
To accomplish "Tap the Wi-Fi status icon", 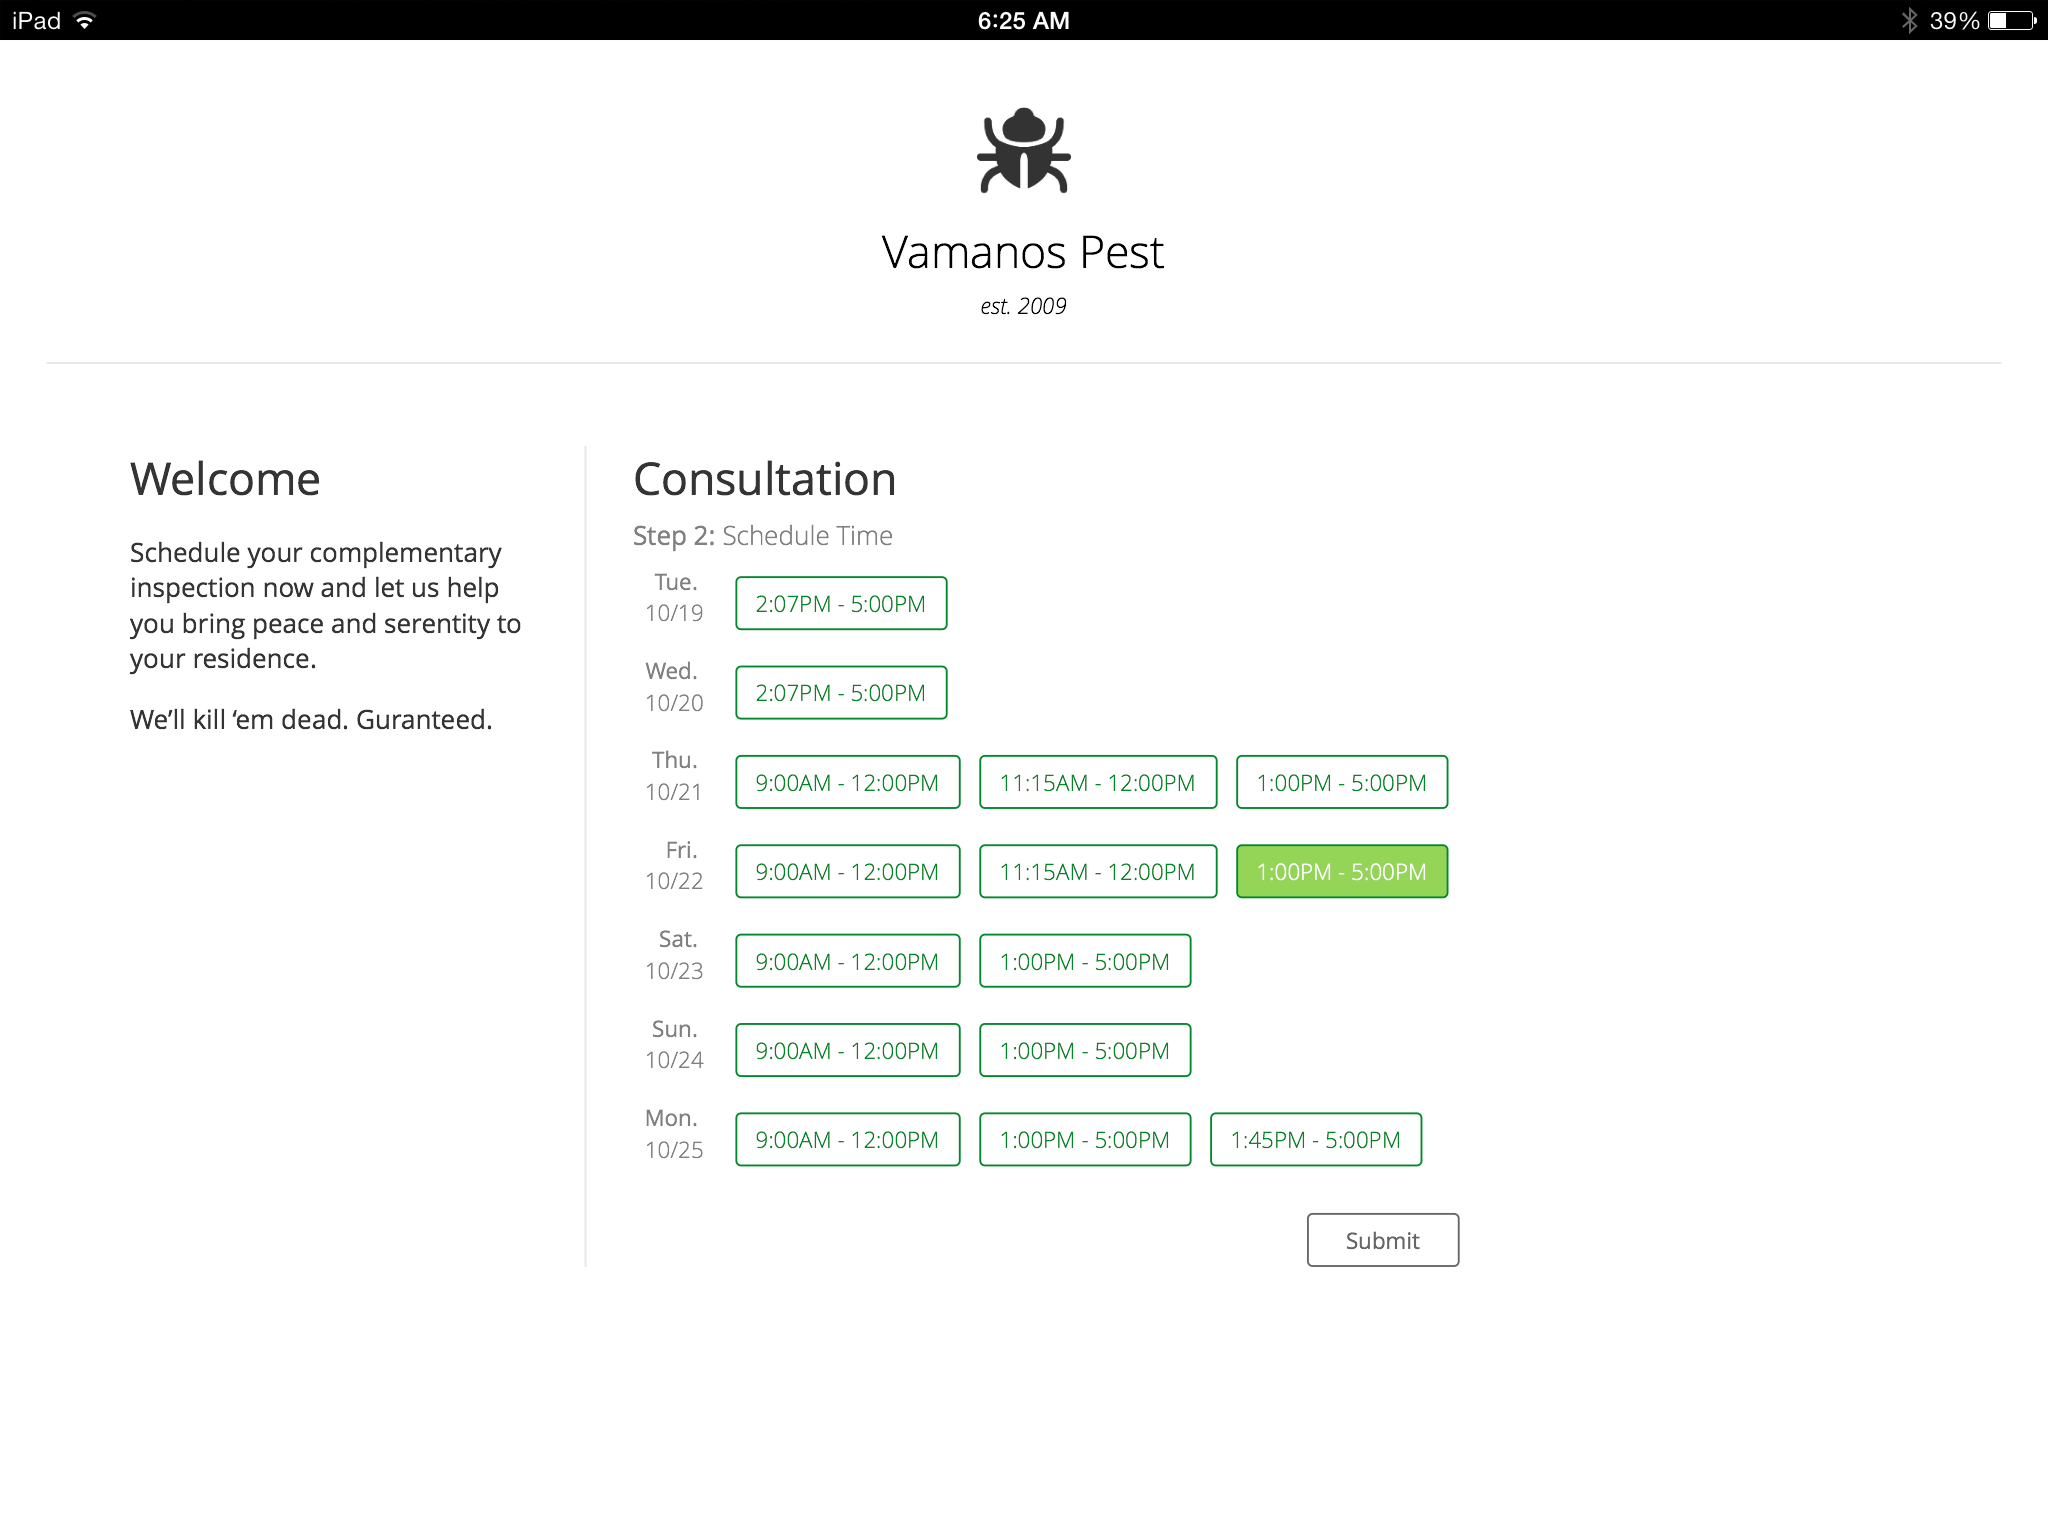I will coord(85,20).
